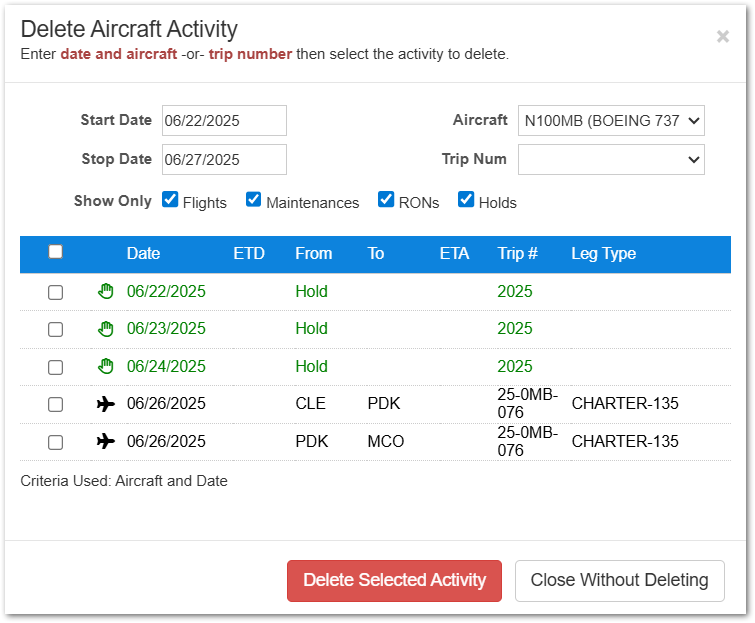Click into the Start Date field

pos(224,121)
